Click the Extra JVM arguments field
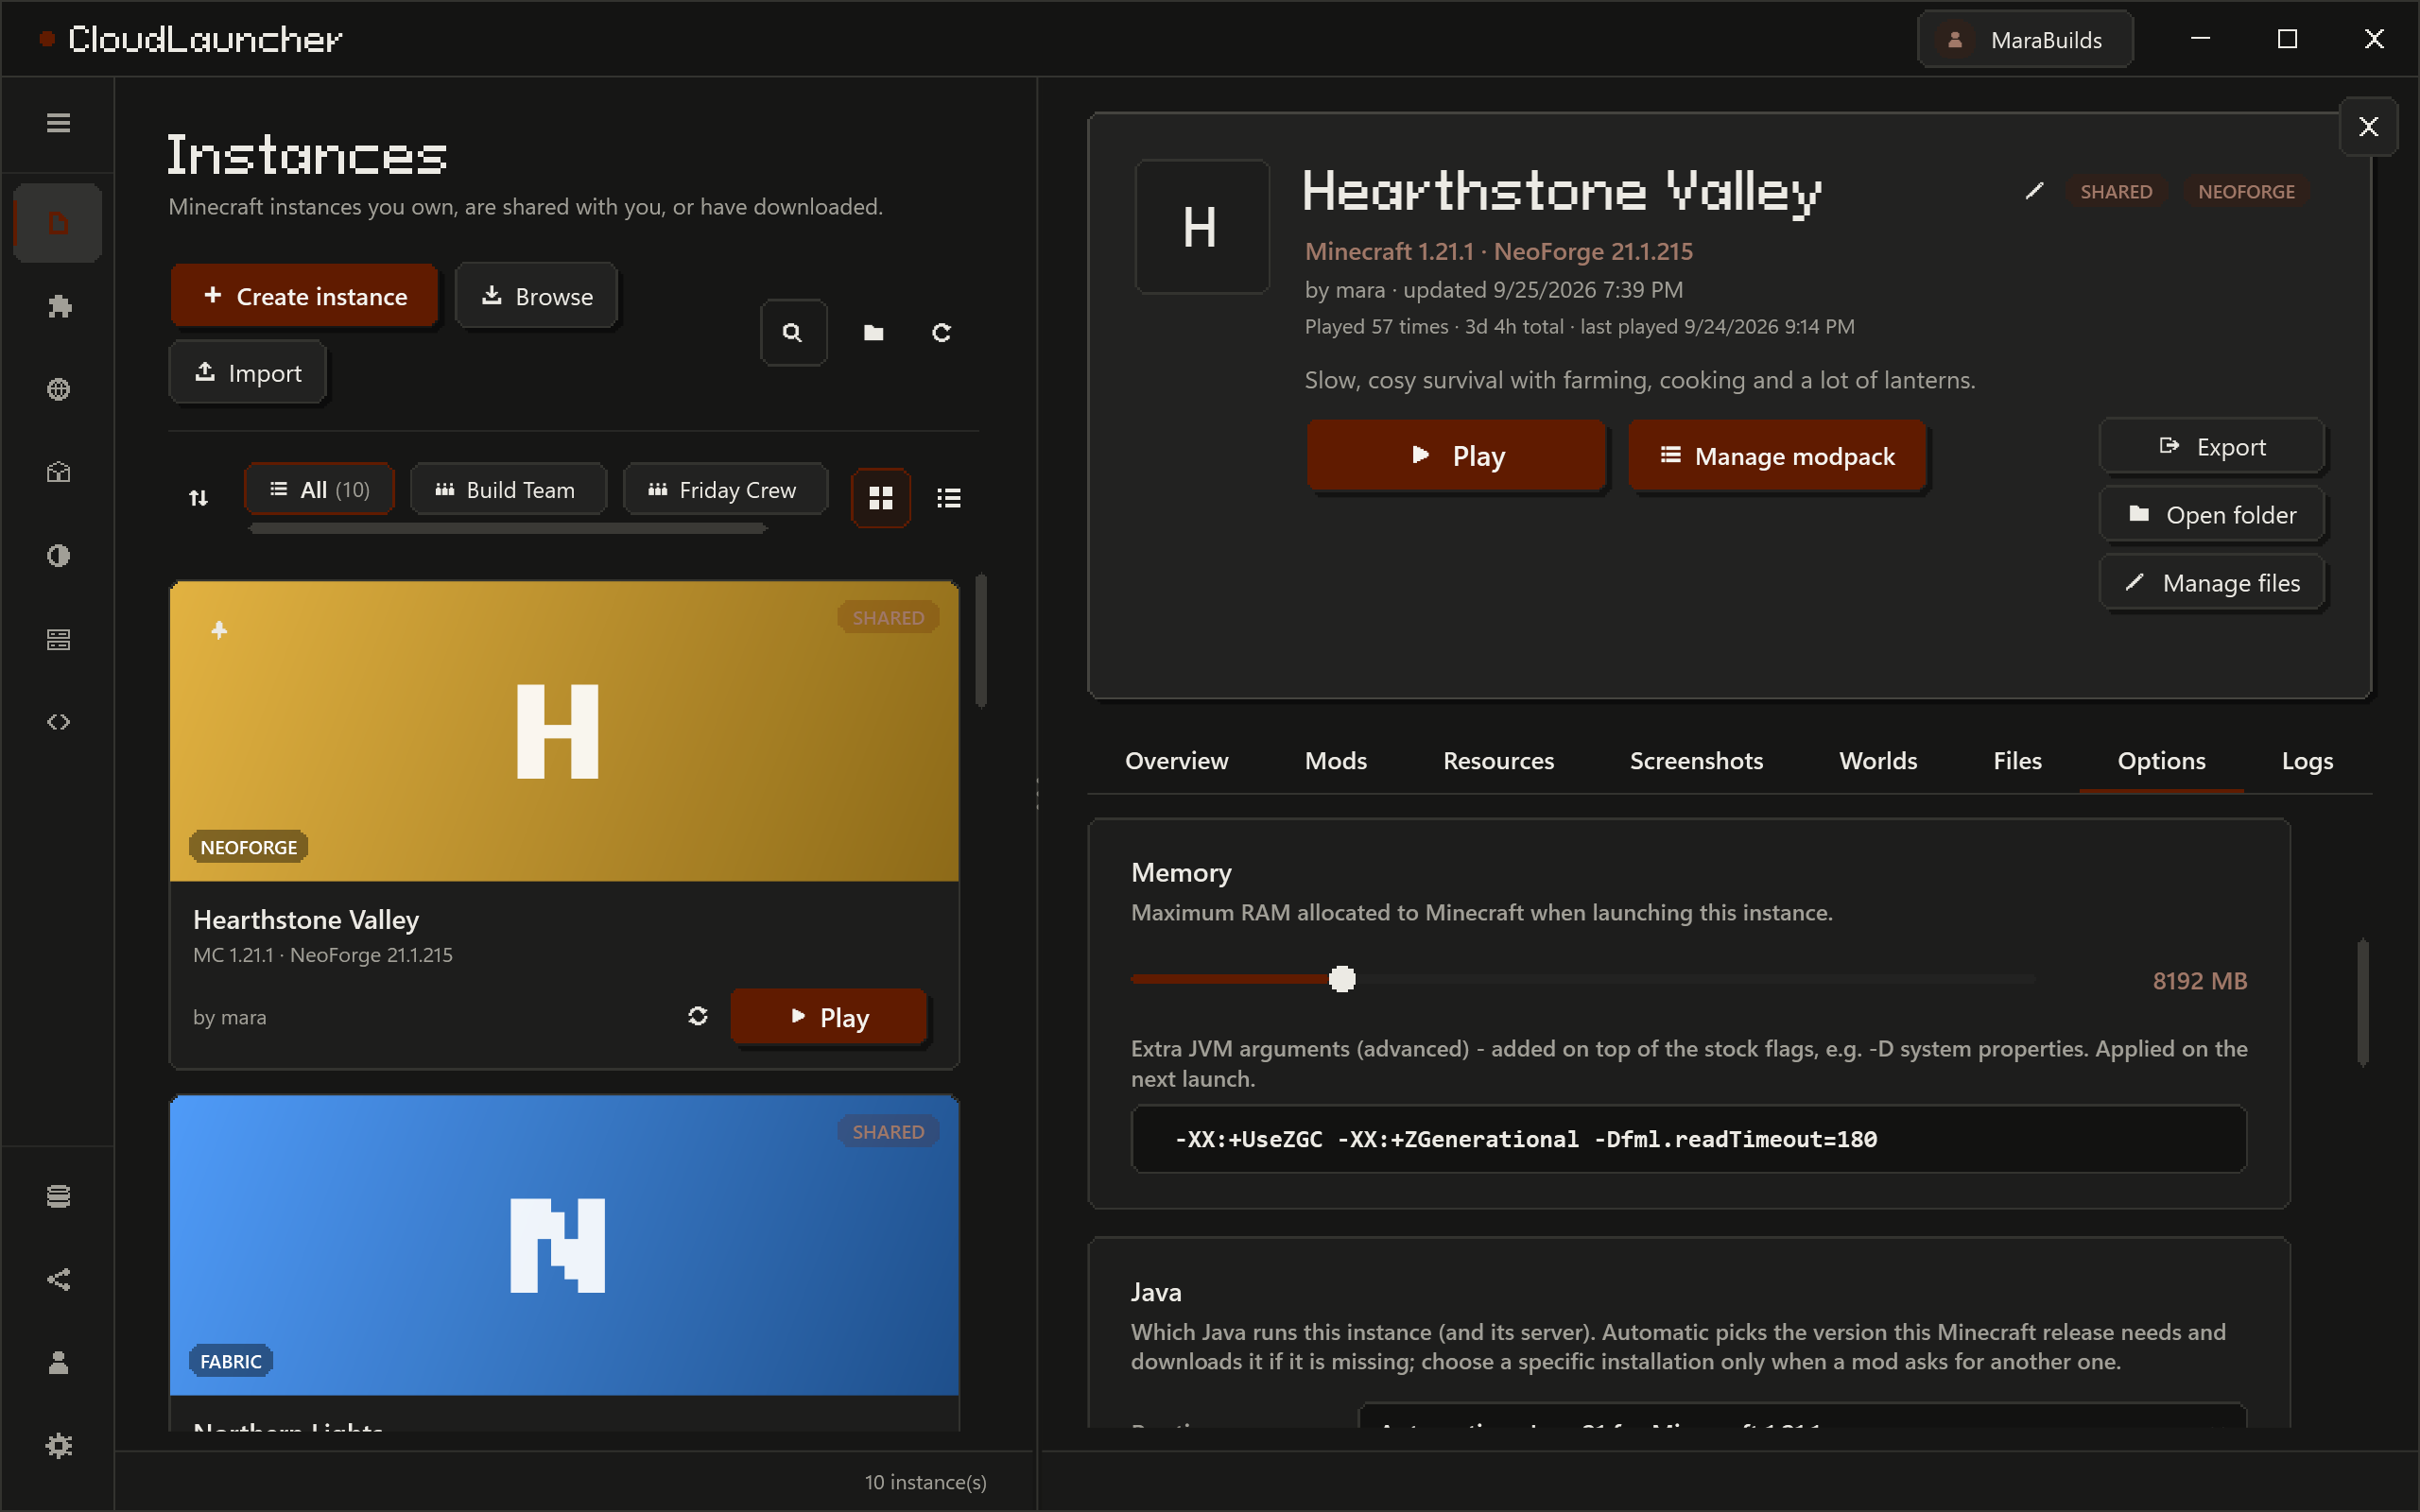This screenshot has height=1512, width=2420. pyautogui.click(x=1688, y=1139)
